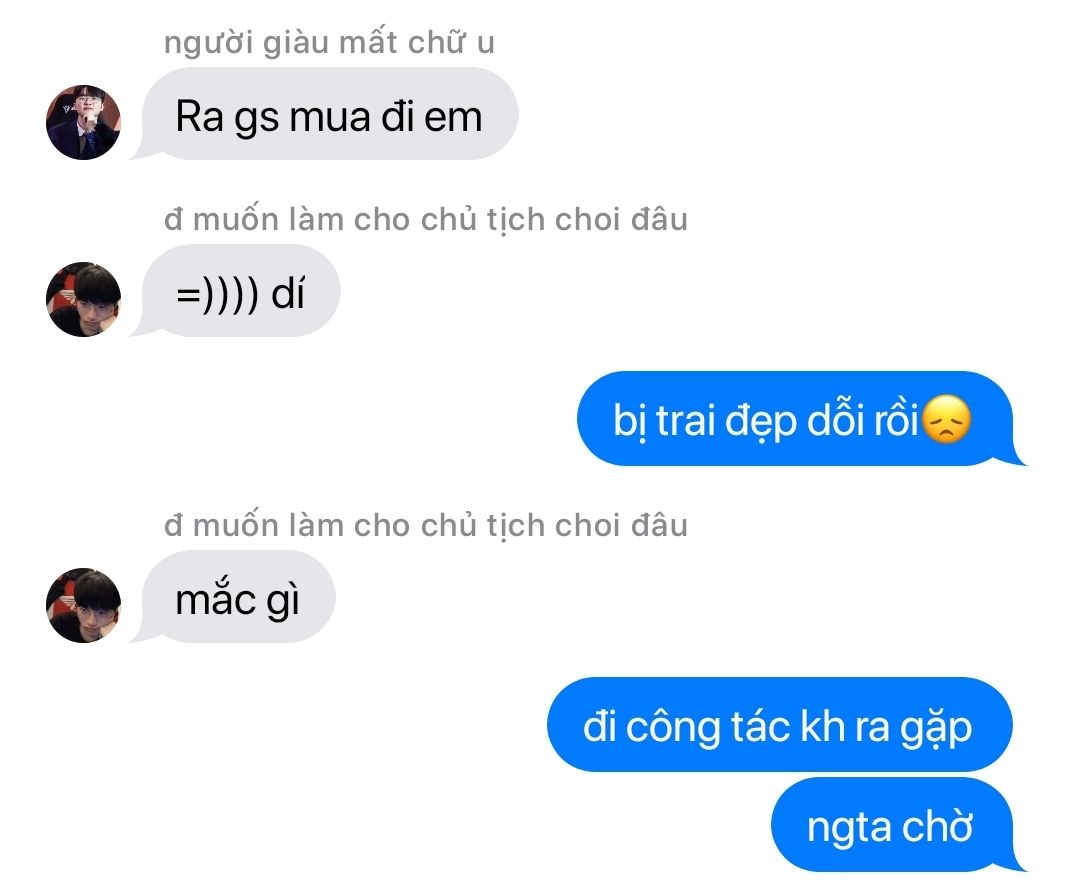The height and width of the screenshot is (896, 1080).
Task: Tap the avatar beside "=)))) dí" message
Action: click(83, 300)
